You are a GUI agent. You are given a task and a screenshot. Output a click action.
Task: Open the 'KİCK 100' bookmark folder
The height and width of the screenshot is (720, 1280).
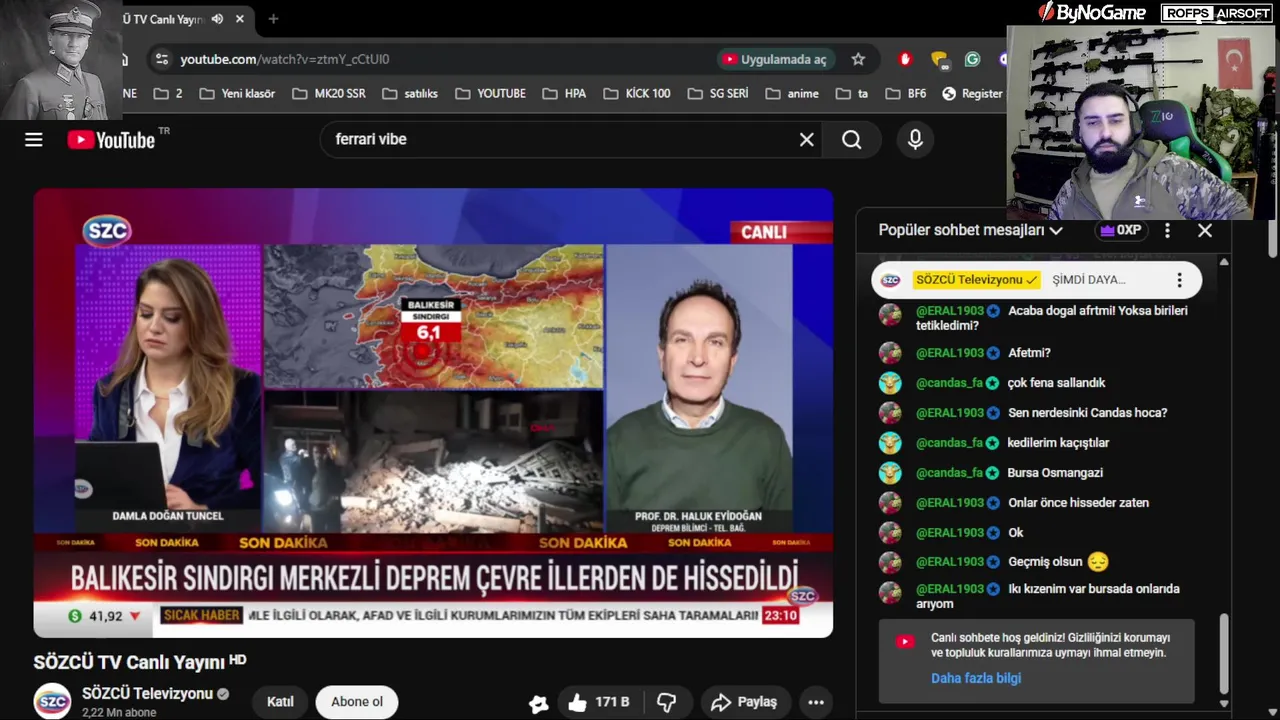pyautogui.click(x=637, y=93)
